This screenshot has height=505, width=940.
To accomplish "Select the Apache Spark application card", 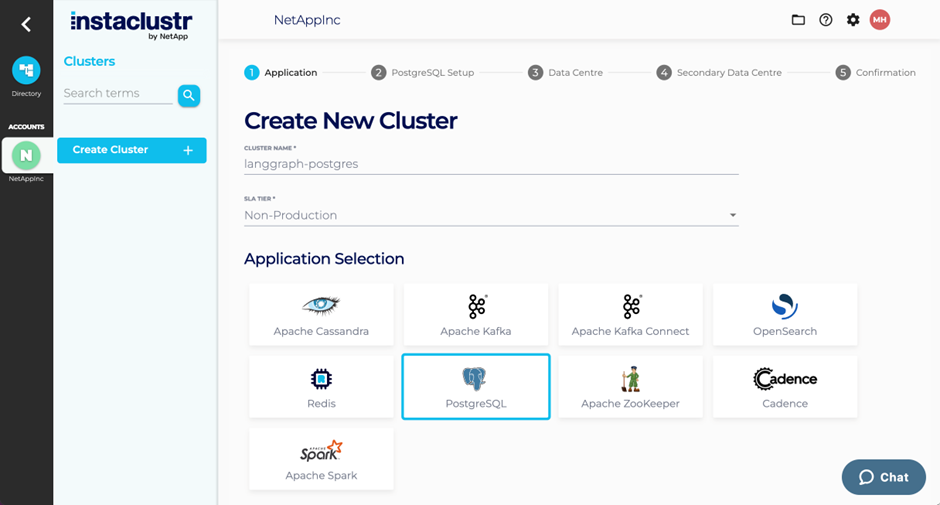I will pos(321,459).
